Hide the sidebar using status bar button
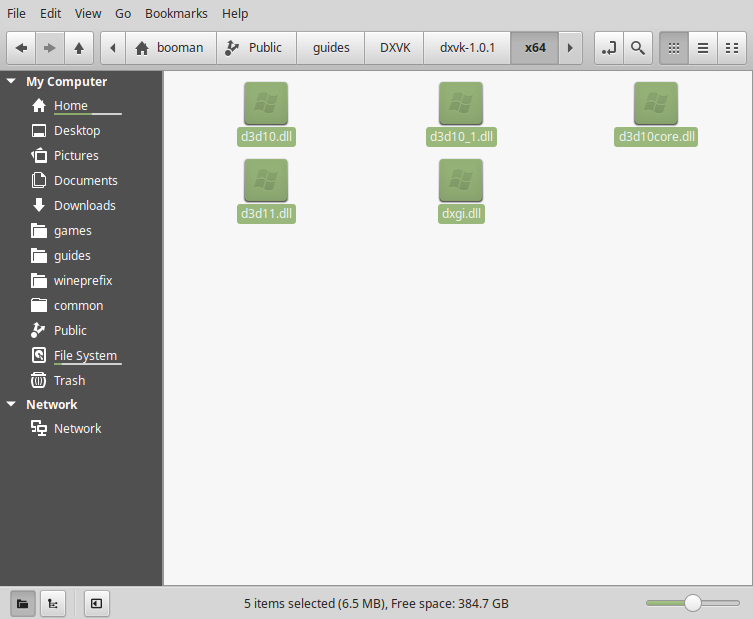The image size is (753, 619). pyautogui.click(x=97, y=604)
